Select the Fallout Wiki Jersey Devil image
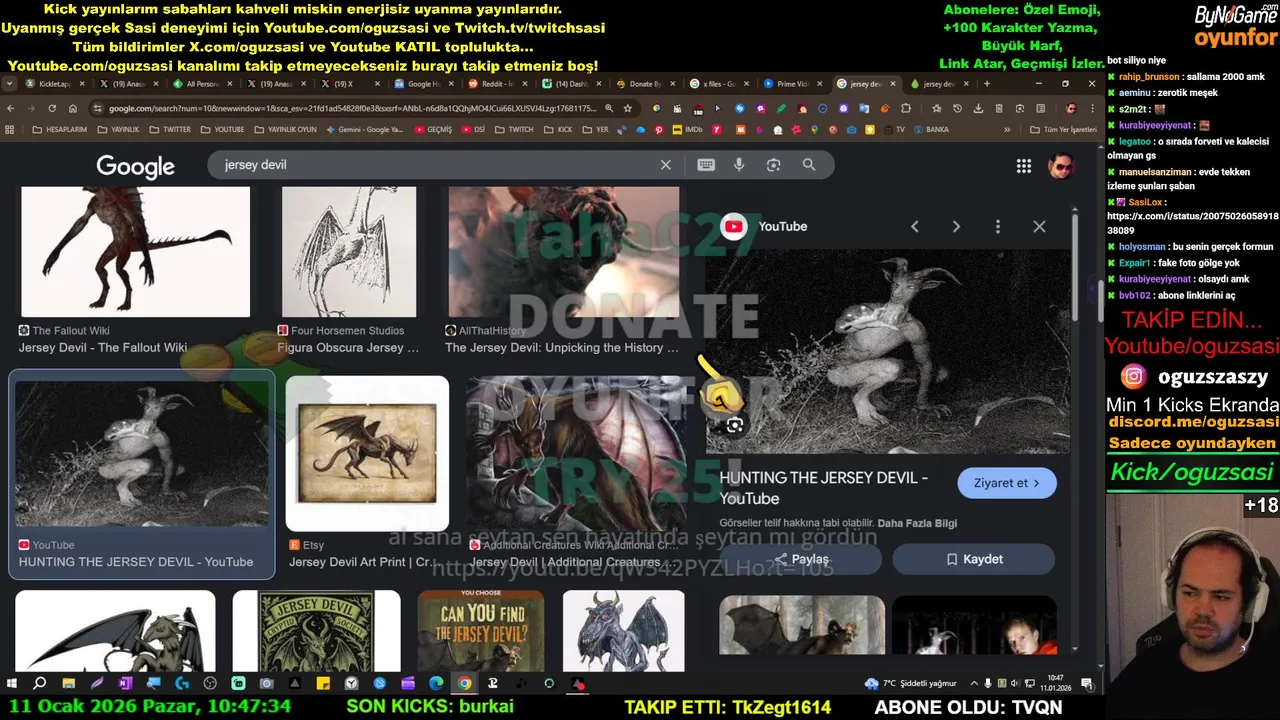Image resolution: width=1280 pixels, height=720 pixels. point(135,252)
